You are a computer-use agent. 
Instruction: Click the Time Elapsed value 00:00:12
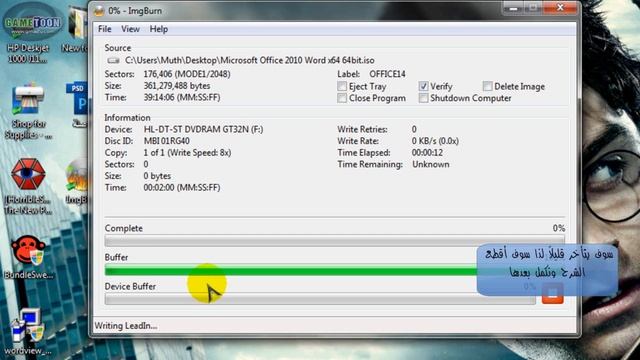coord(427,153)
